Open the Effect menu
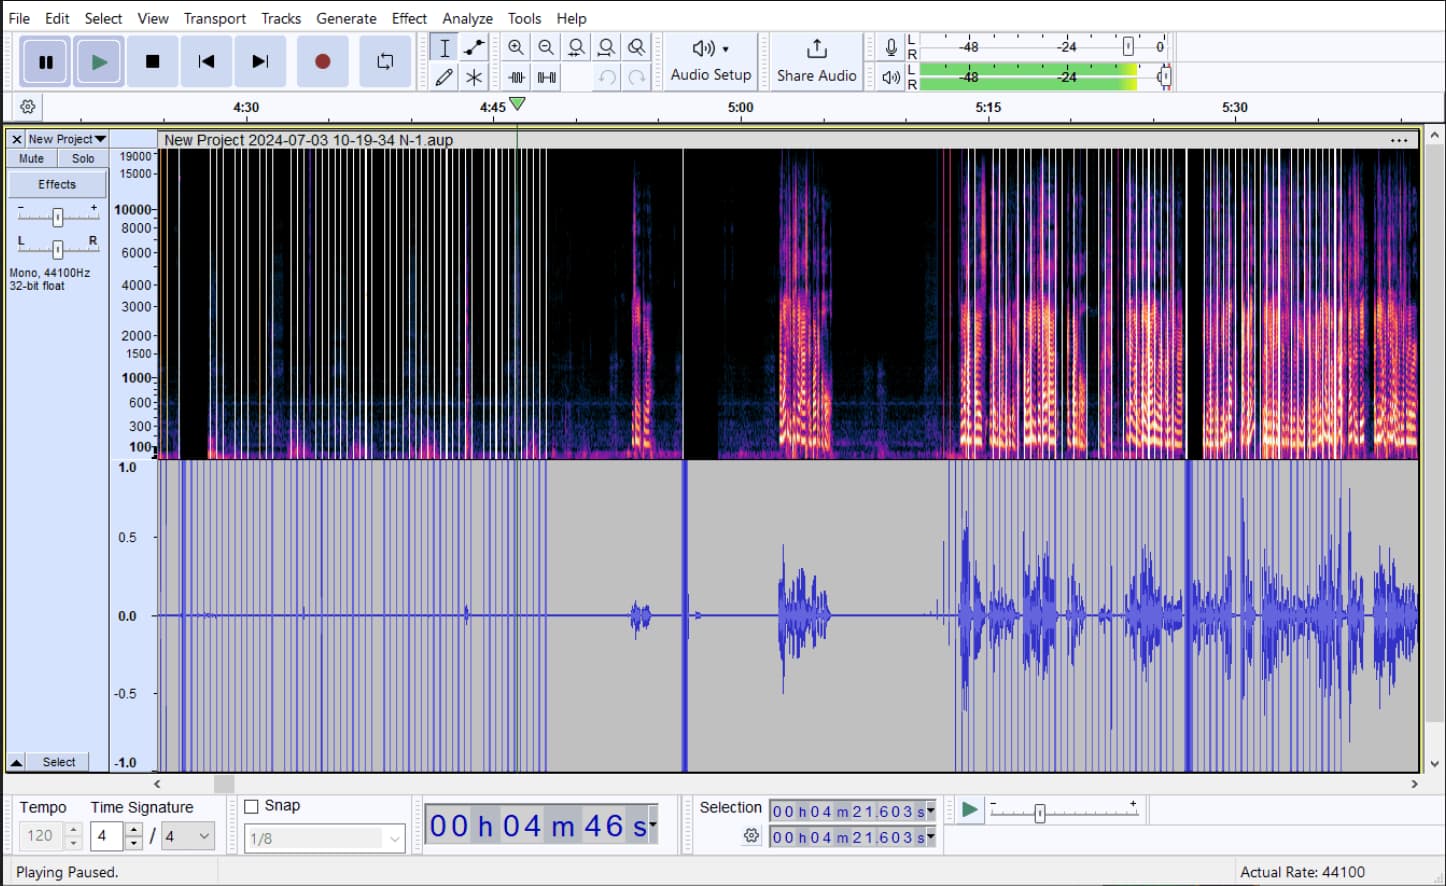This screenshot has width=1446, height=886. [409, 18]
